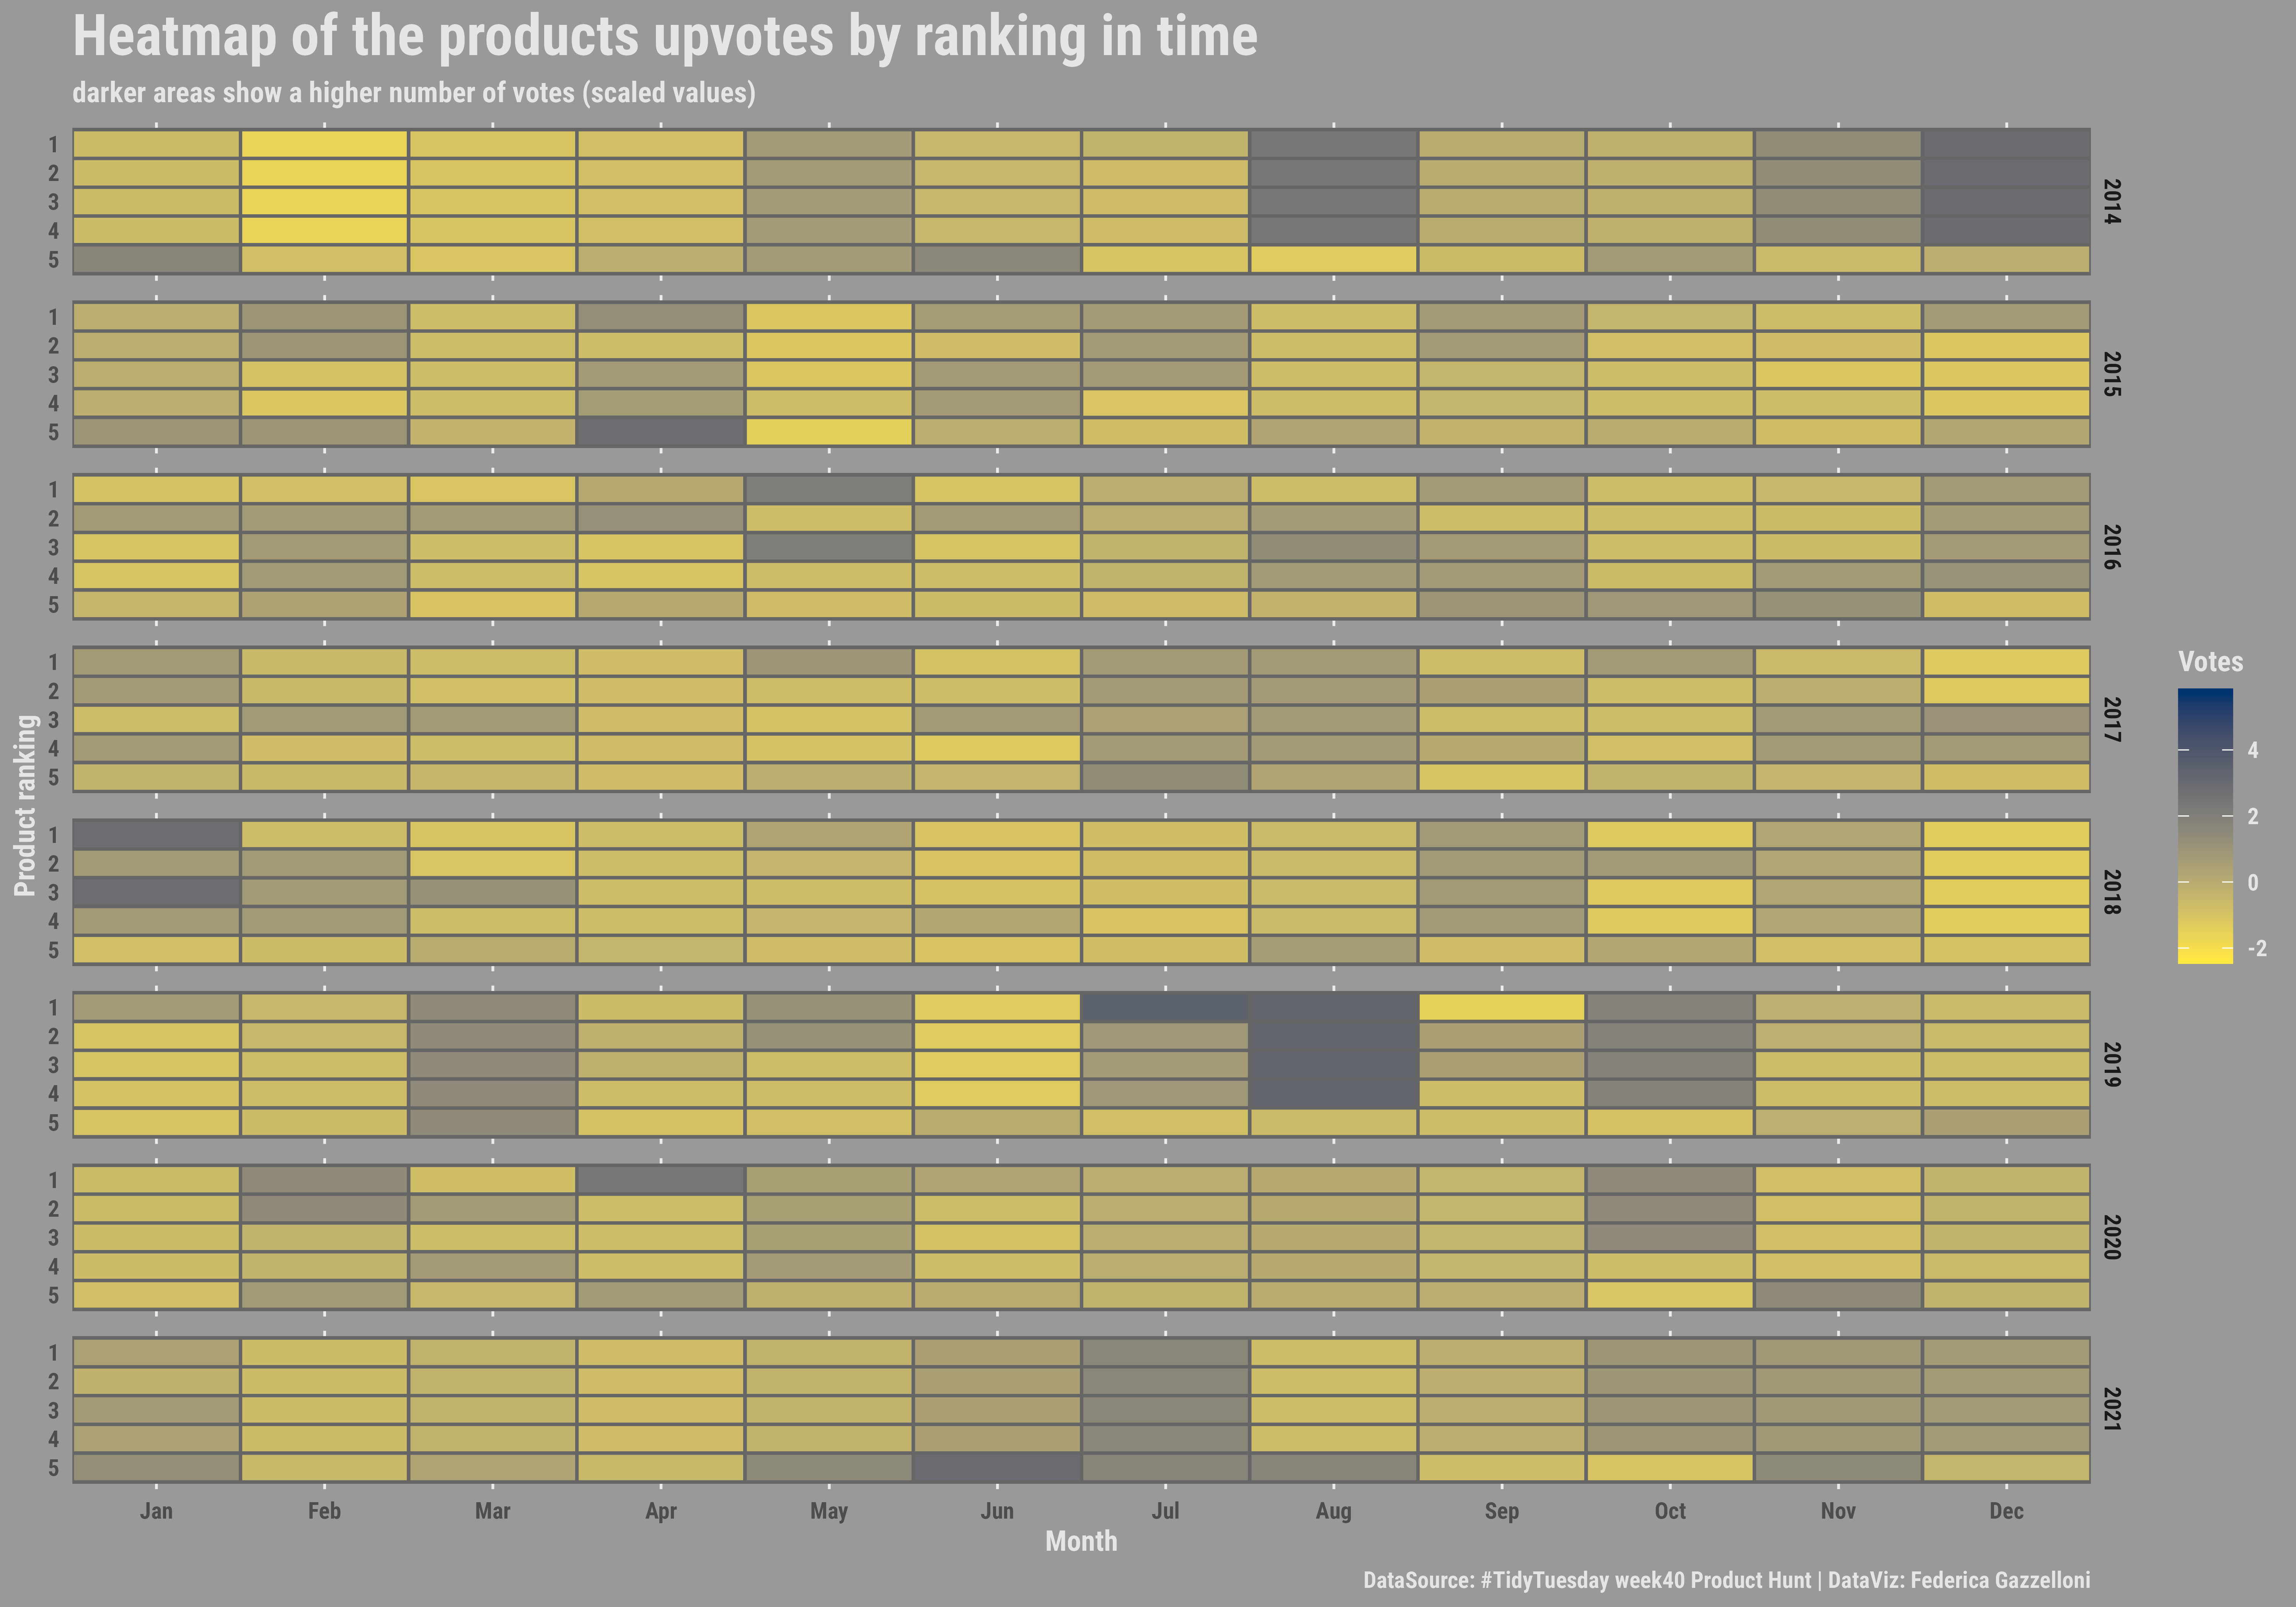Click the Jan month axis label
Viewport: 2296px width, 1607px height.
pyautogui.click(x=156, y=1511)
